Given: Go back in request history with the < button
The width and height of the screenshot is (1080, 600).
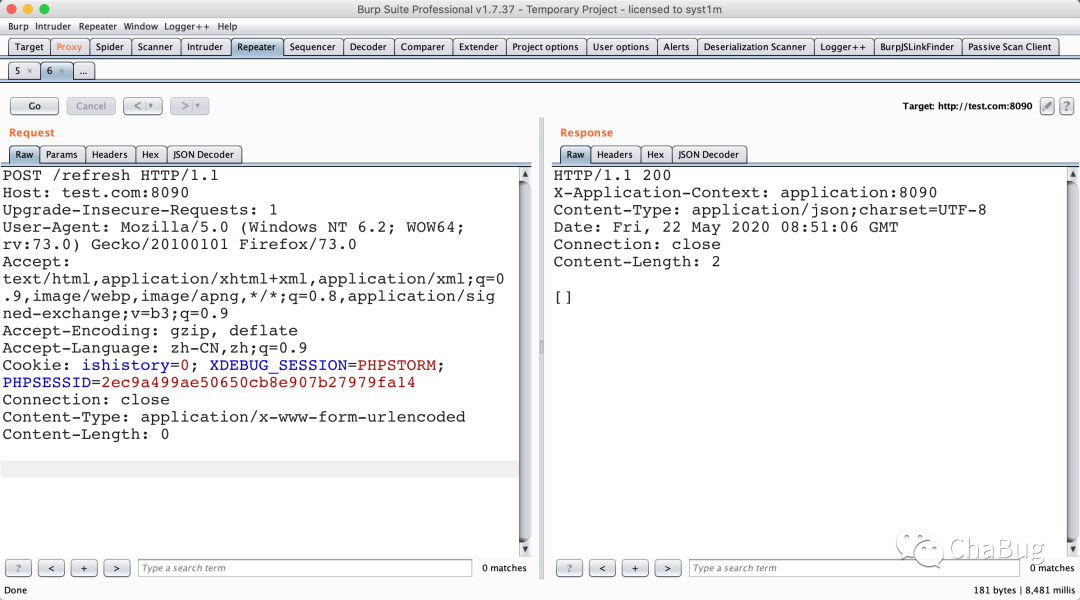Looking at the screenshot, I should [x=143, y=106].
